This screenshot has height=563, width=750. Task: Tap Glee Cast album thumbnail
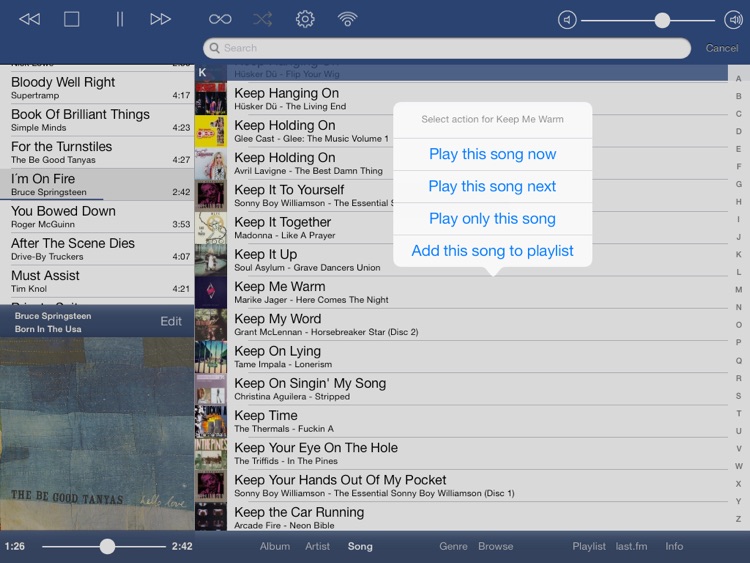211,131
